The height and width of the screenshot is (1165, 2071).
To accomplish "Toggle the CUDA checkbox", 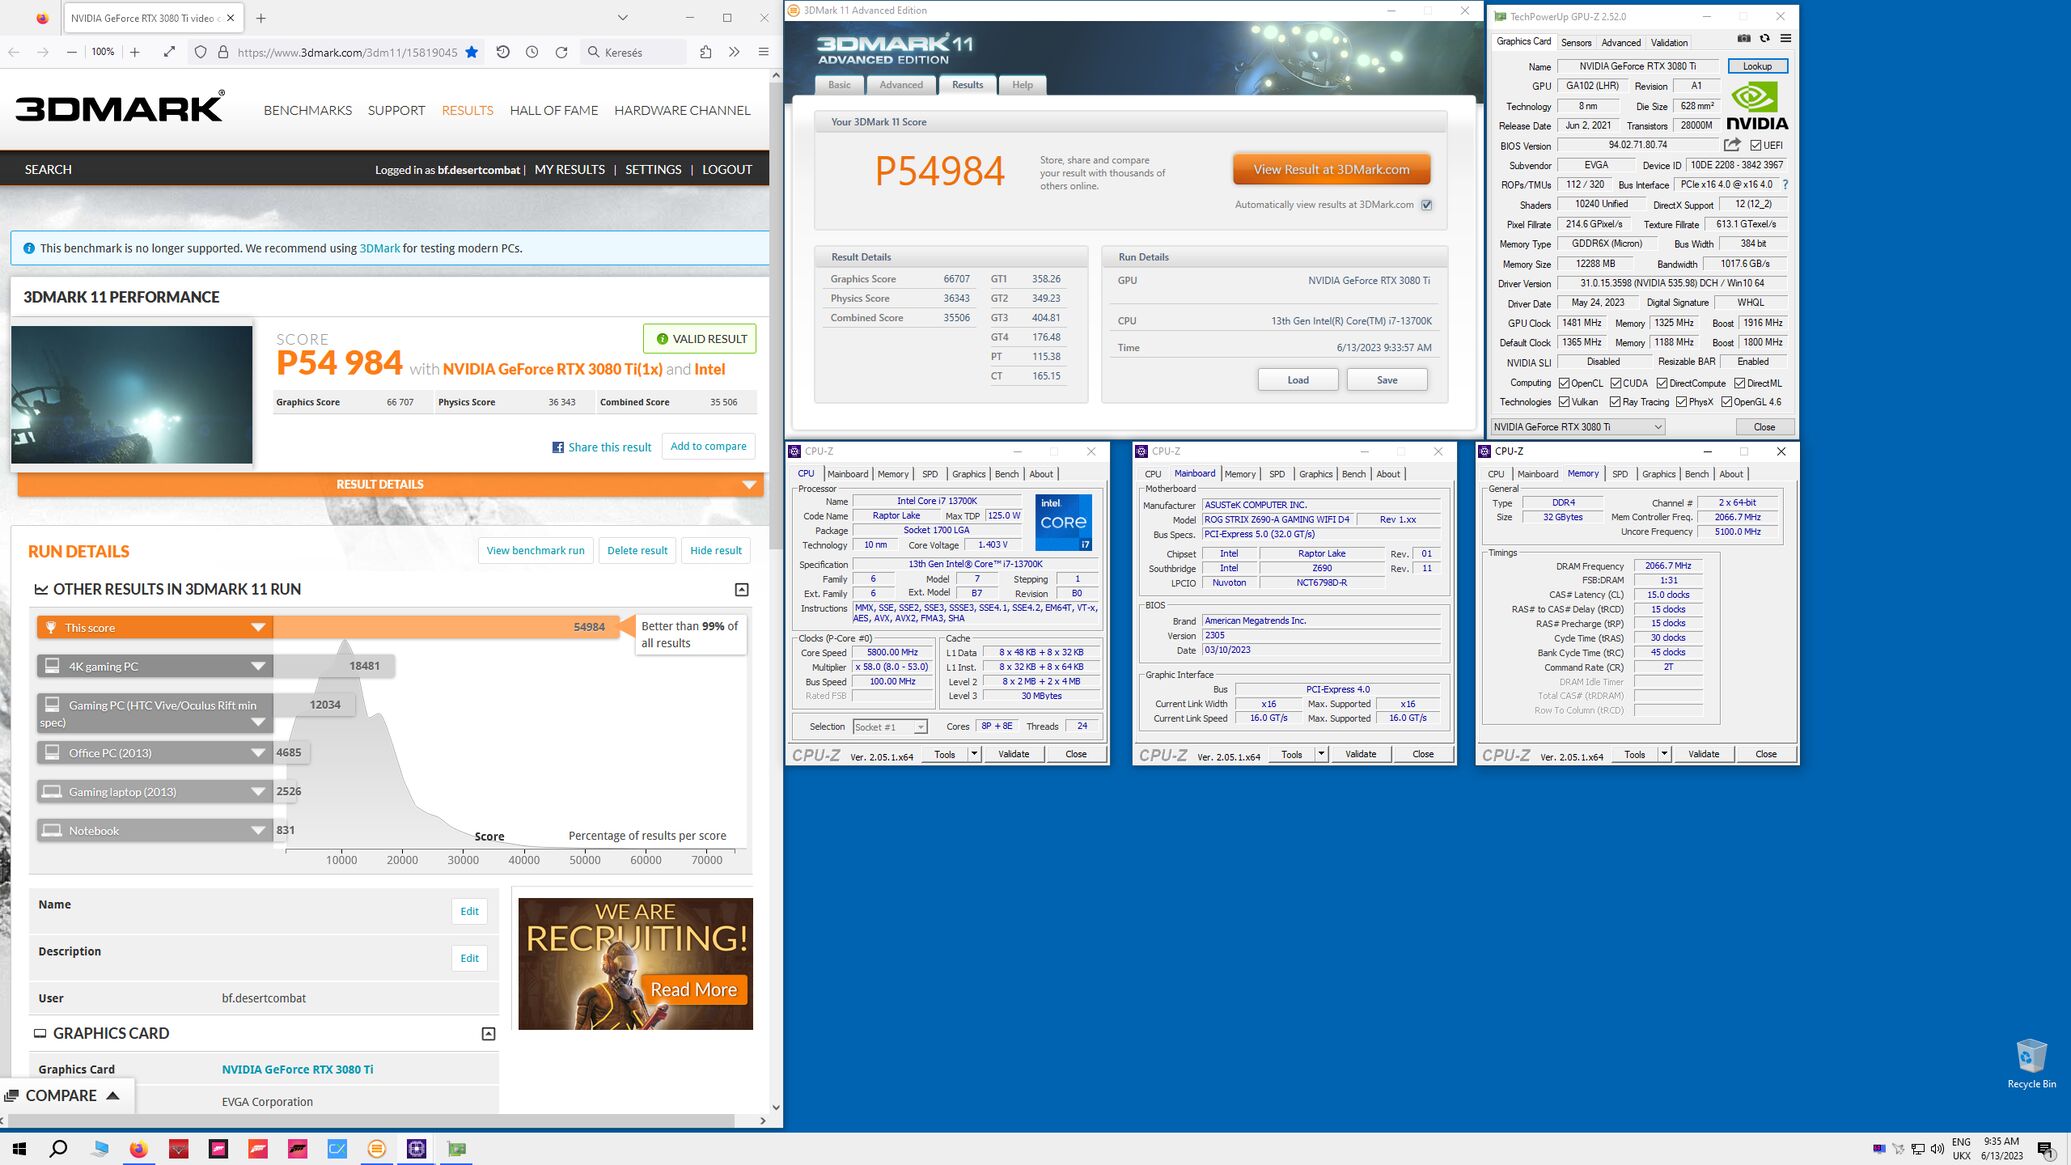I will [1616, 383].
